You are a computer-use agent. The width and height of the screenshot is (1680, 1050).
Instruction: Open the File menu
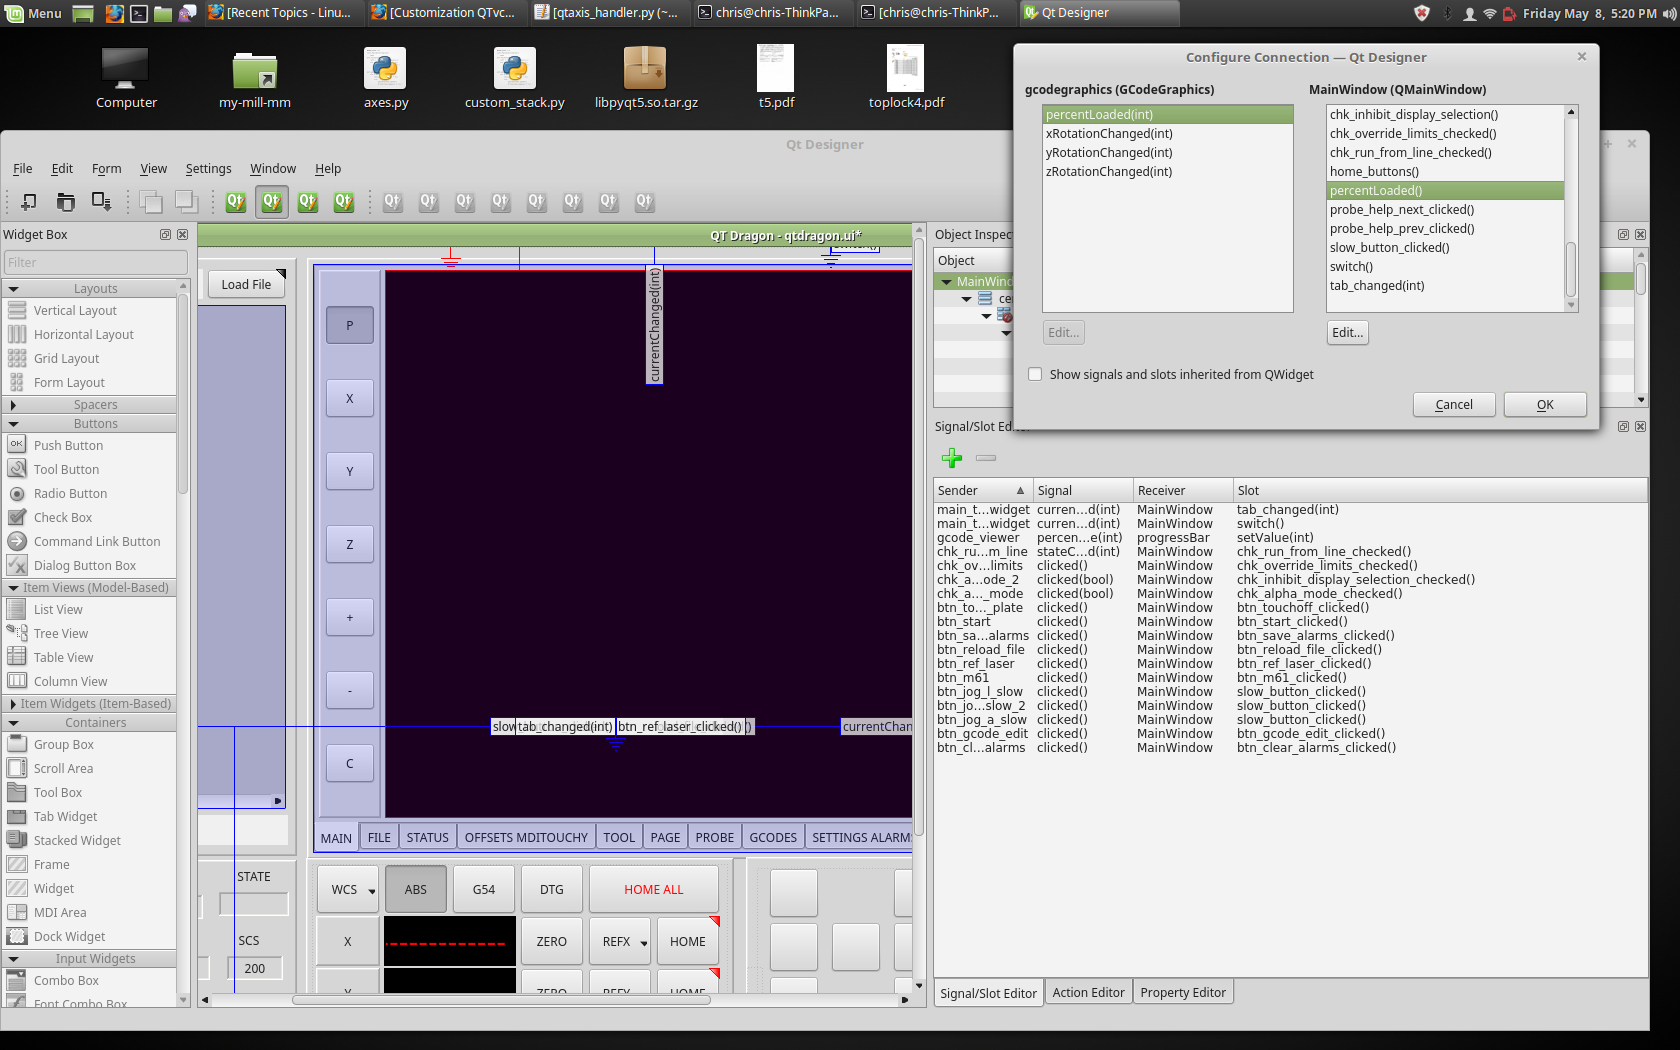(x=22, y=169)
